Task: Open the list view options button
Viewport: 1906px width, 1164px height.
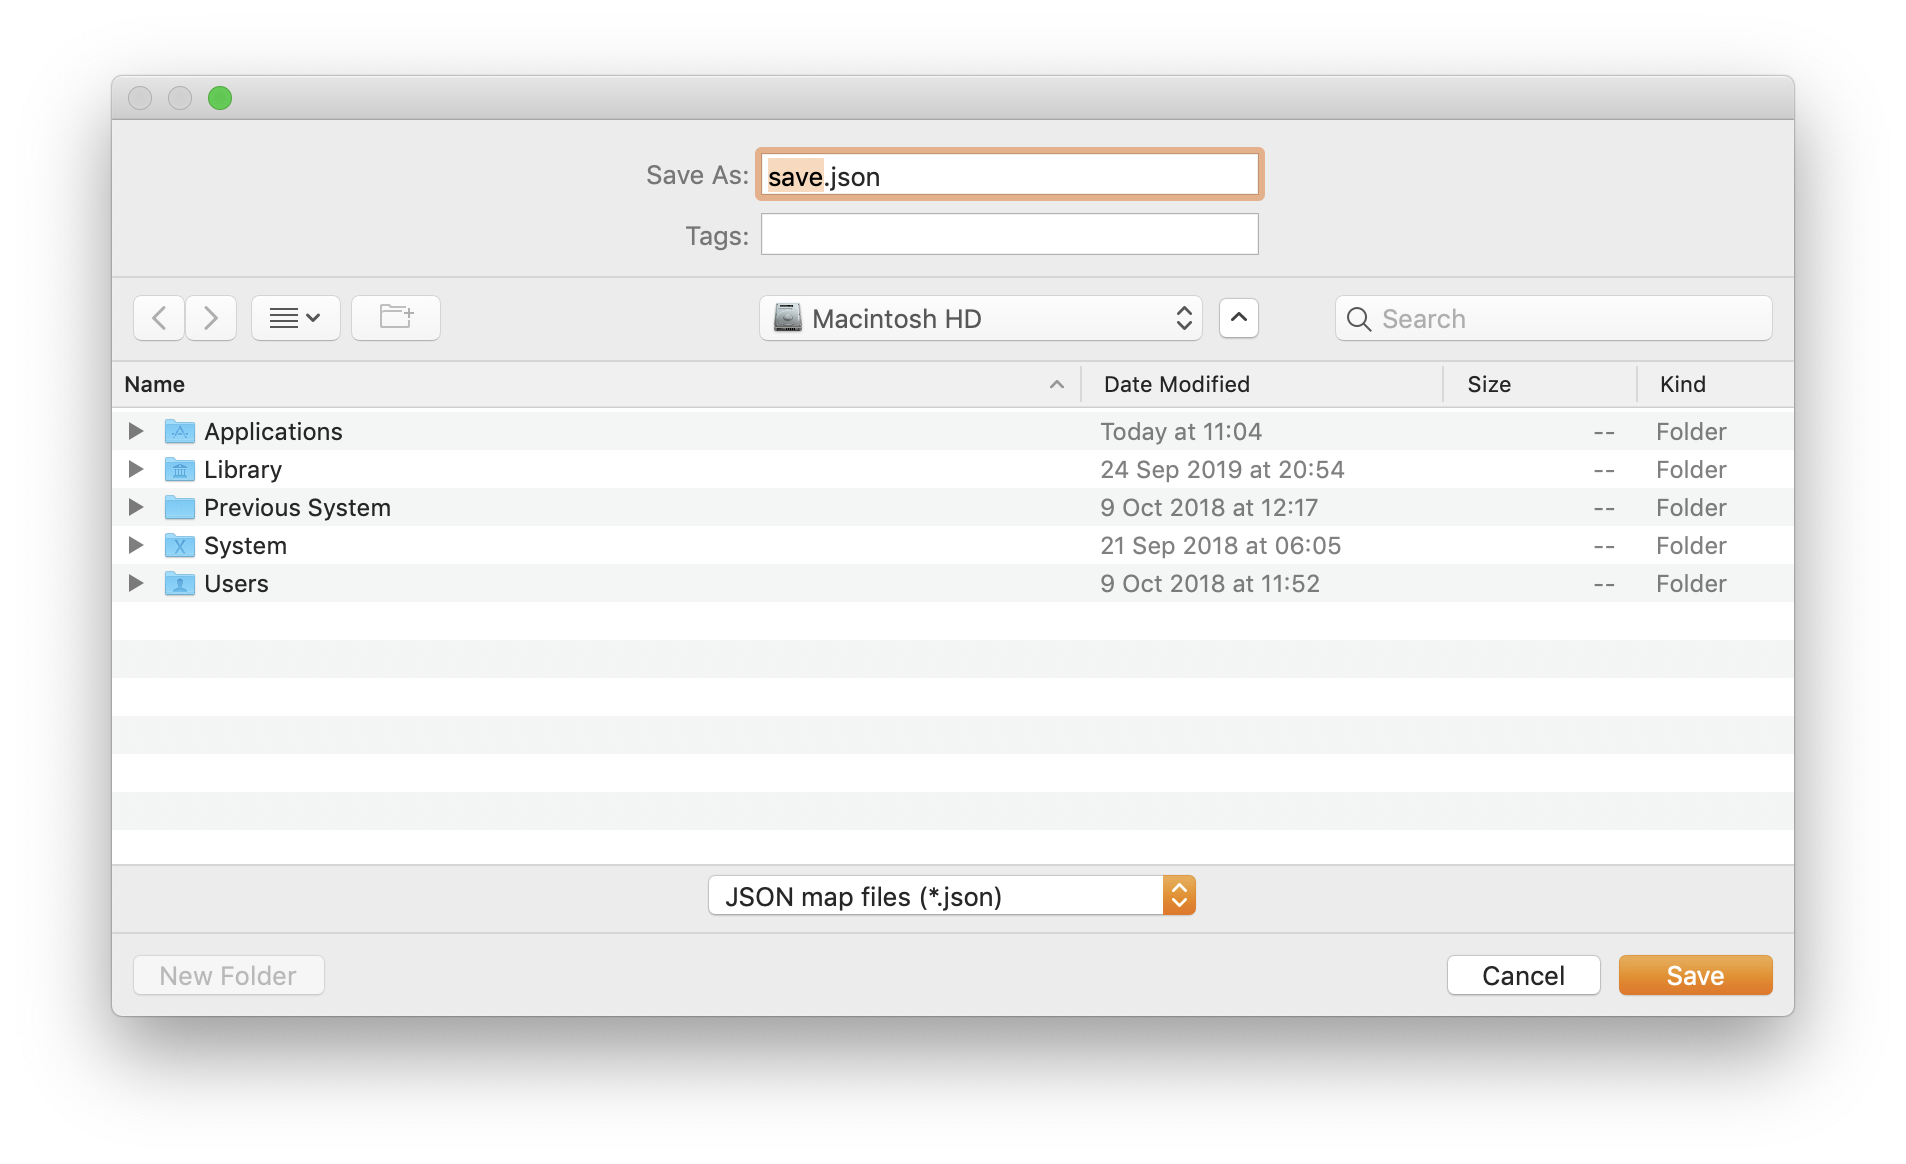Action: (296, 318)
